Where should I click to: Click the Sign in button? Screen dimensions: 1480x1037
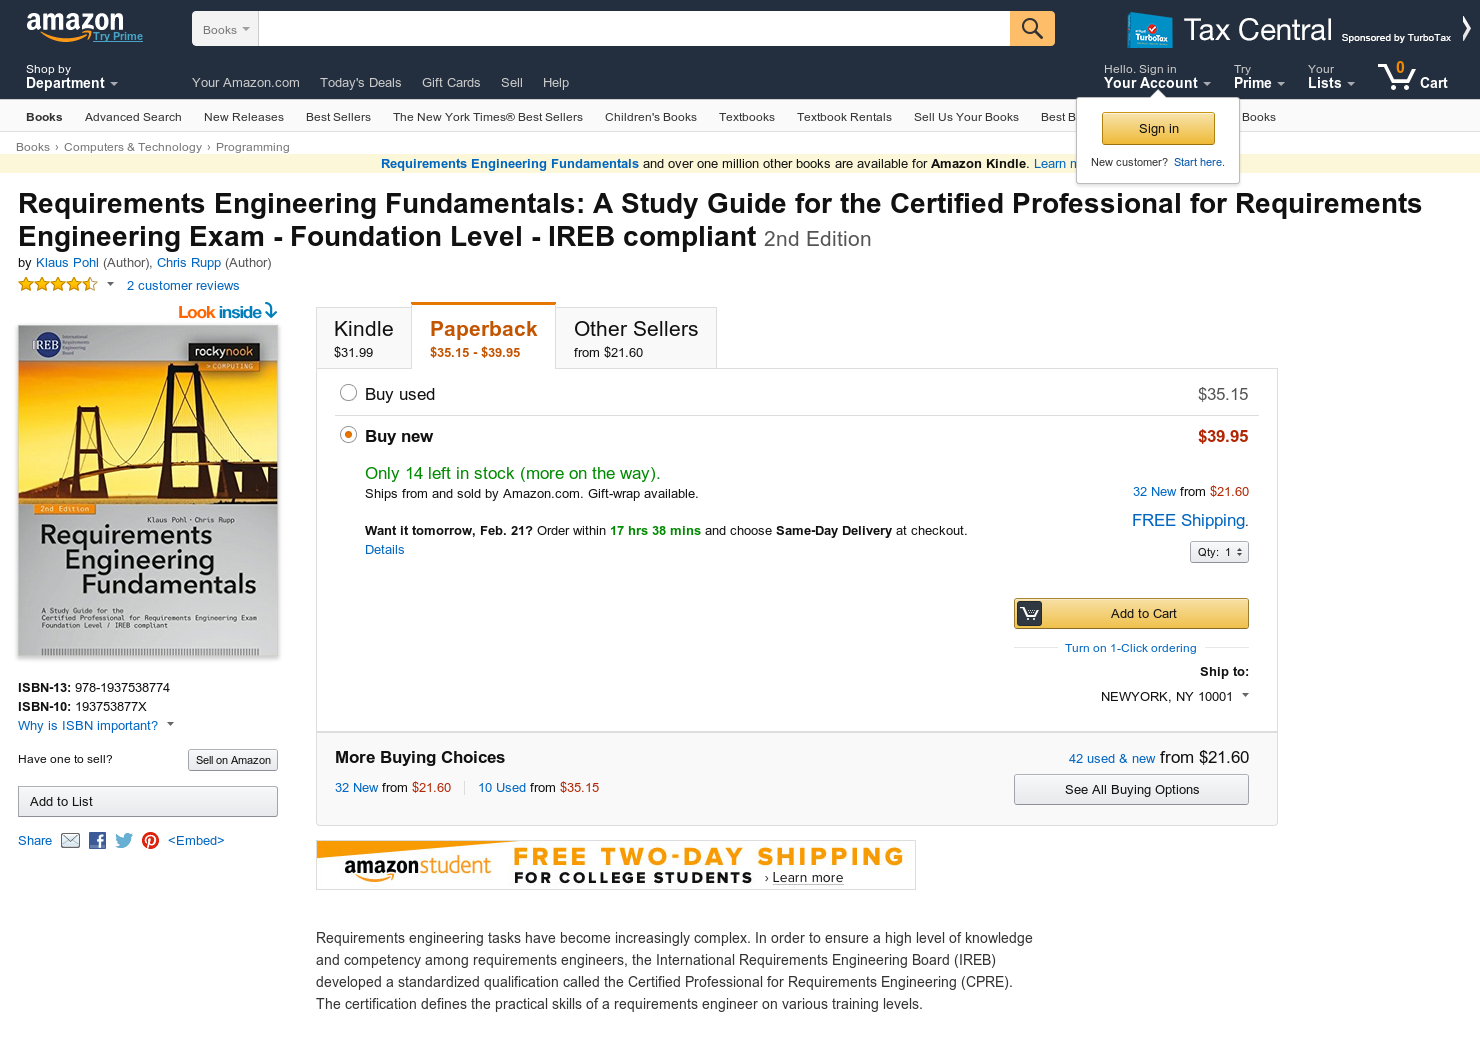pos(1158,128)
